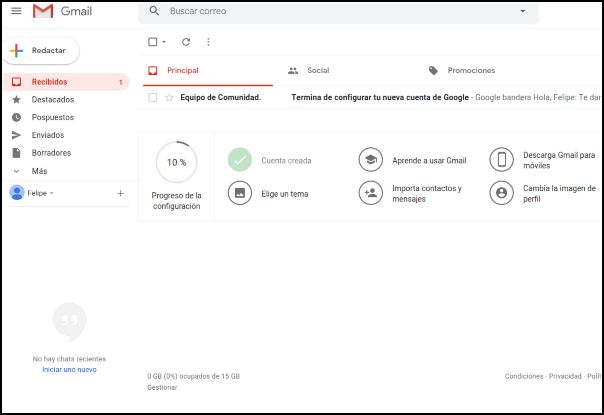This screenshot has width=604, height=415.
Task: Open the Elige un tema option
Action: 285,194
